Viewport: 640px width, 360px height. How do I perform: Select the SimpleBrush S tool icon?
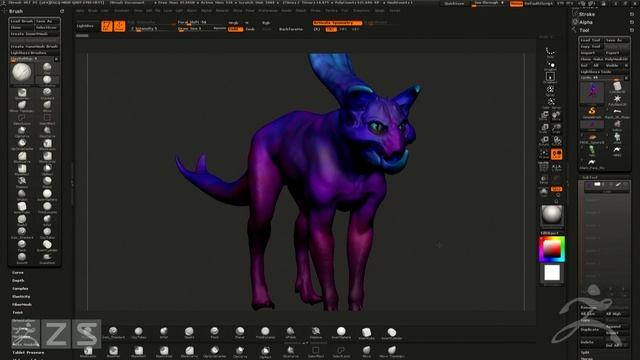tap(592, 111)
